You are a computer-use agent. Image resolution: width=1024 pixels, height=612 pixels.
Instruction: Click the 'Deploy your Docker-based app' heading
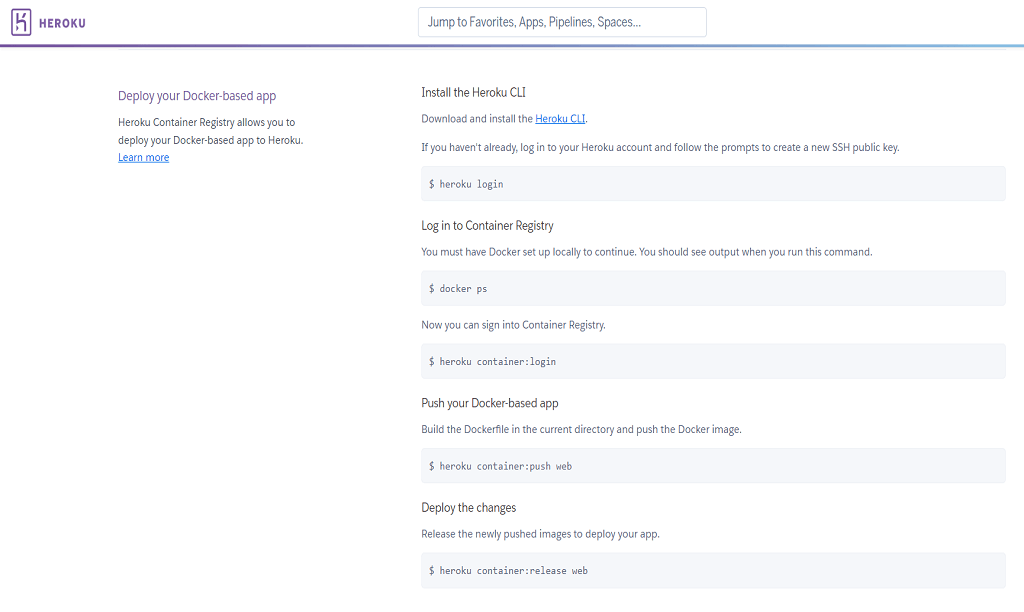click(x=197, y=96)
